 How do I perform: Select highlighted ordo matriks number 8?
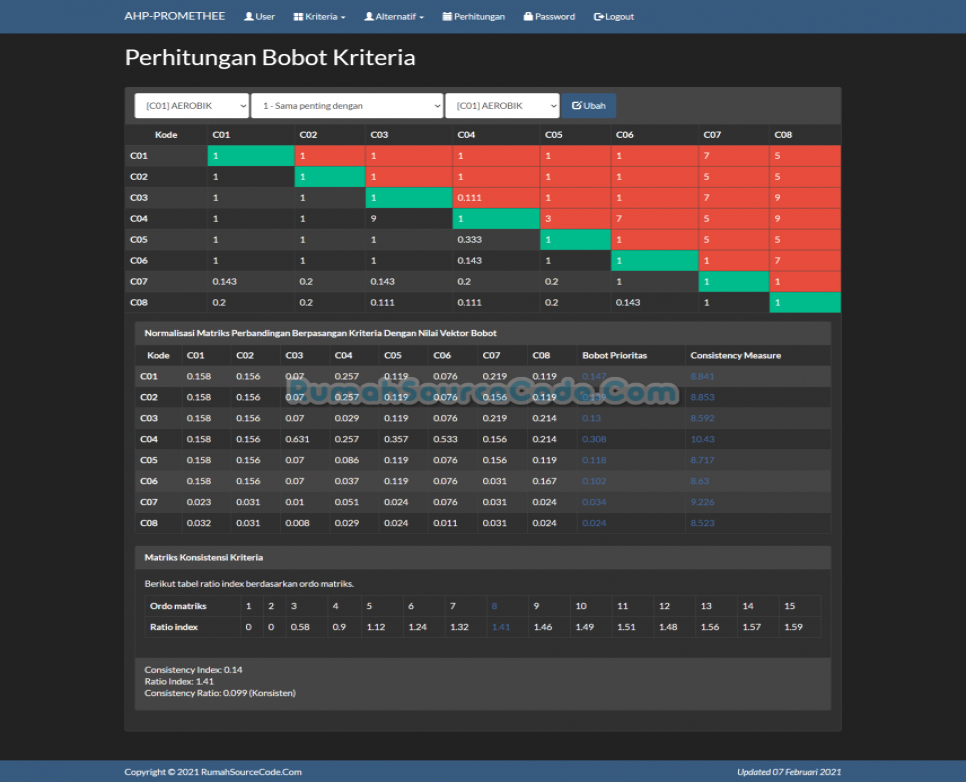pyautogui.click(x=494, y=606)
